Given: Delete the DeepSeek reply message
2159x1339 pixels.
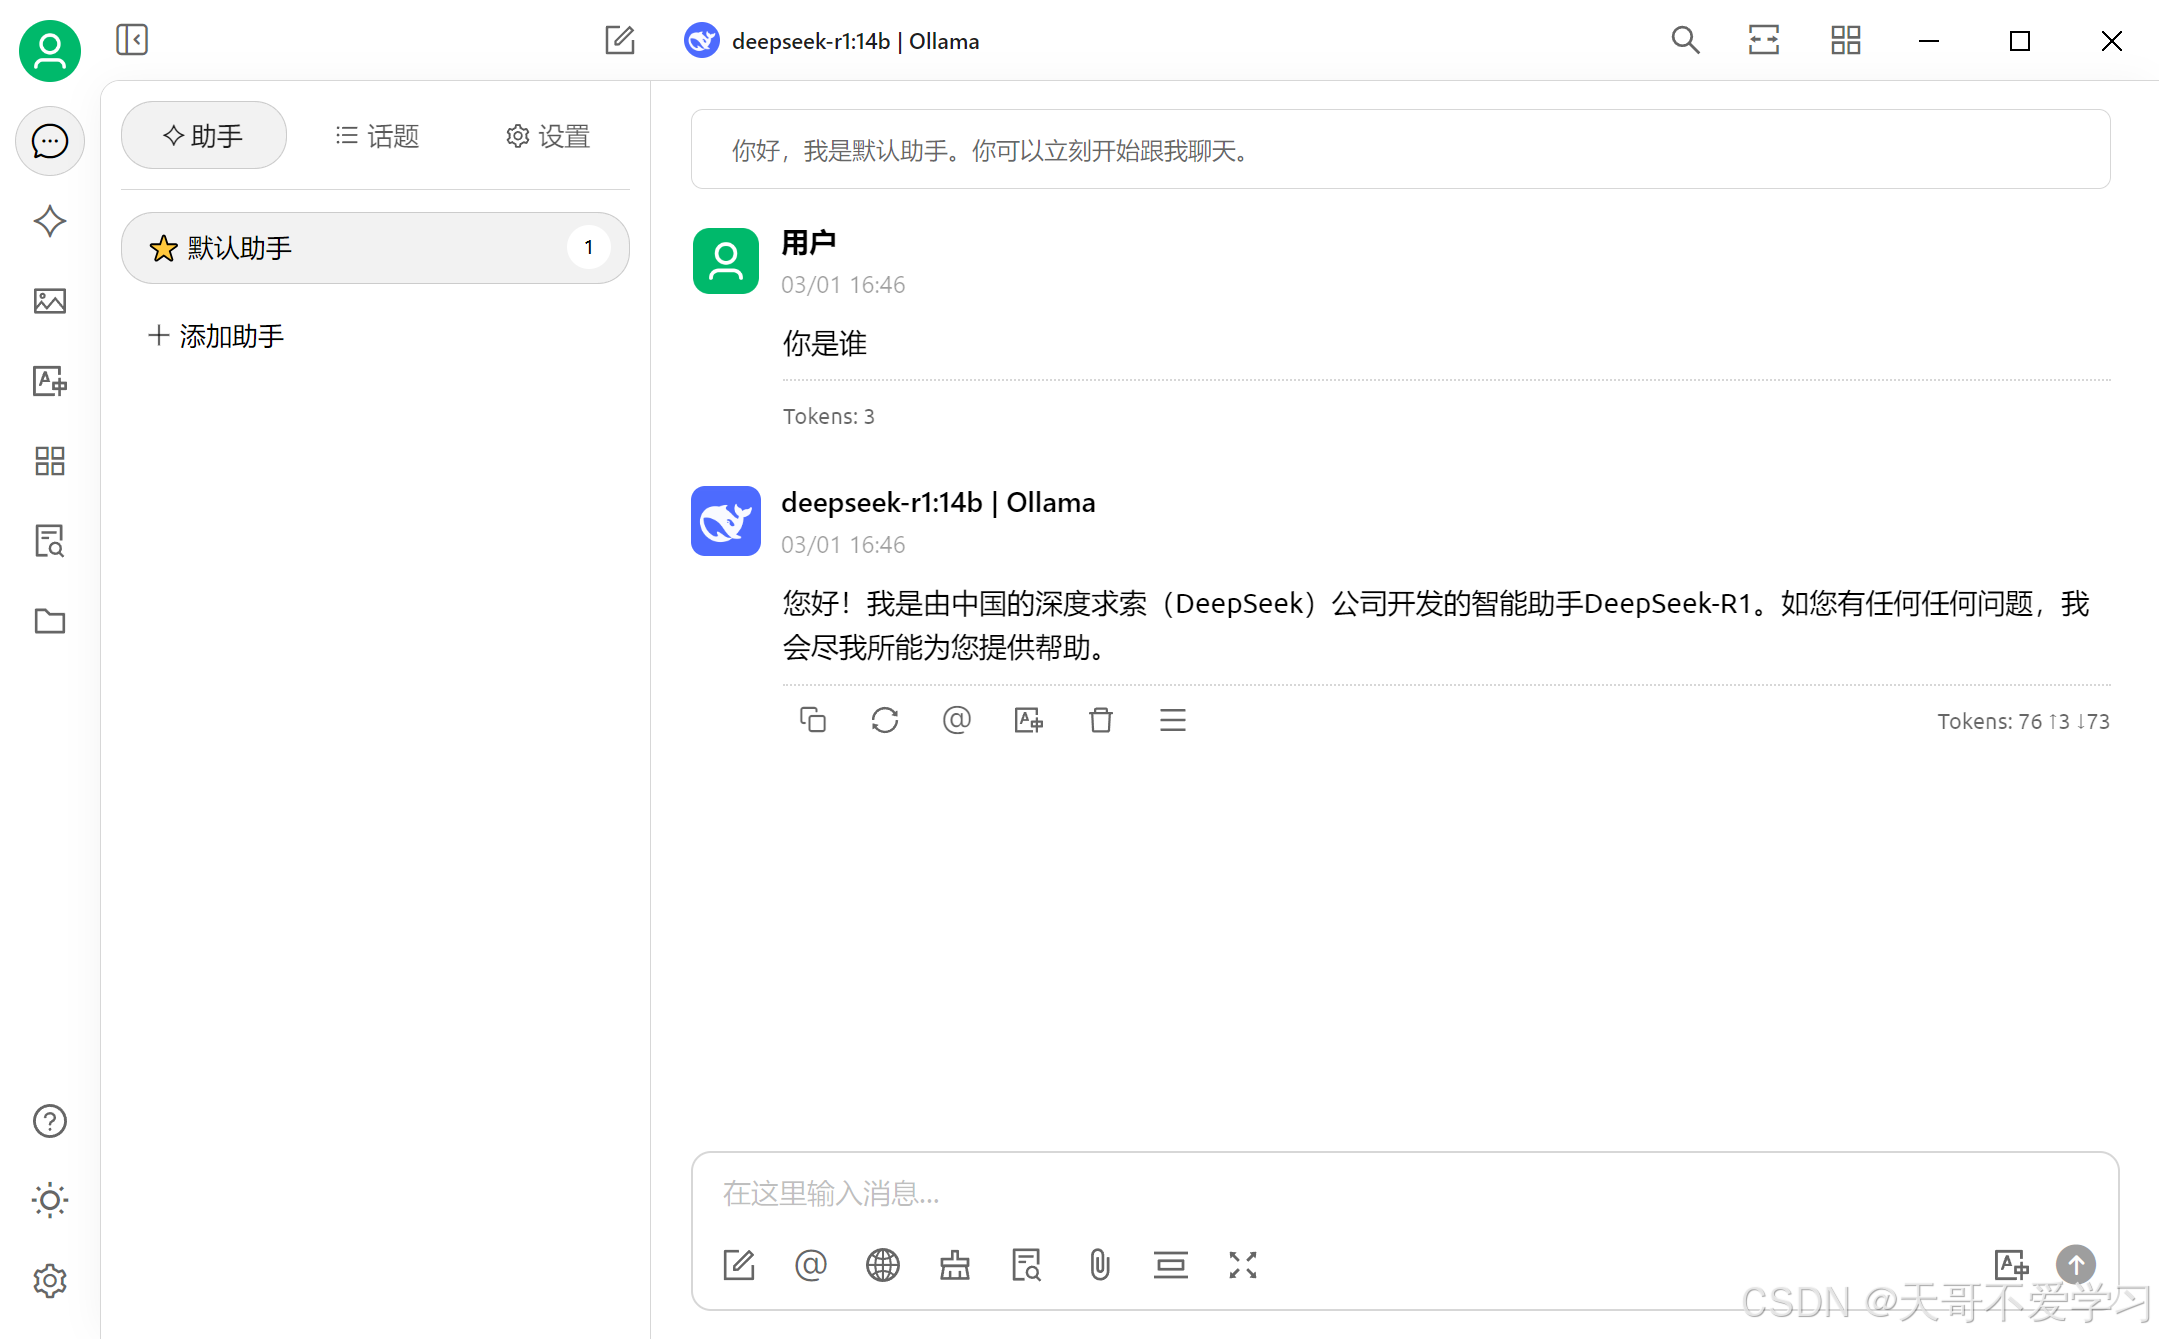Looking at the screenshot, I should tap(1100, 720).
